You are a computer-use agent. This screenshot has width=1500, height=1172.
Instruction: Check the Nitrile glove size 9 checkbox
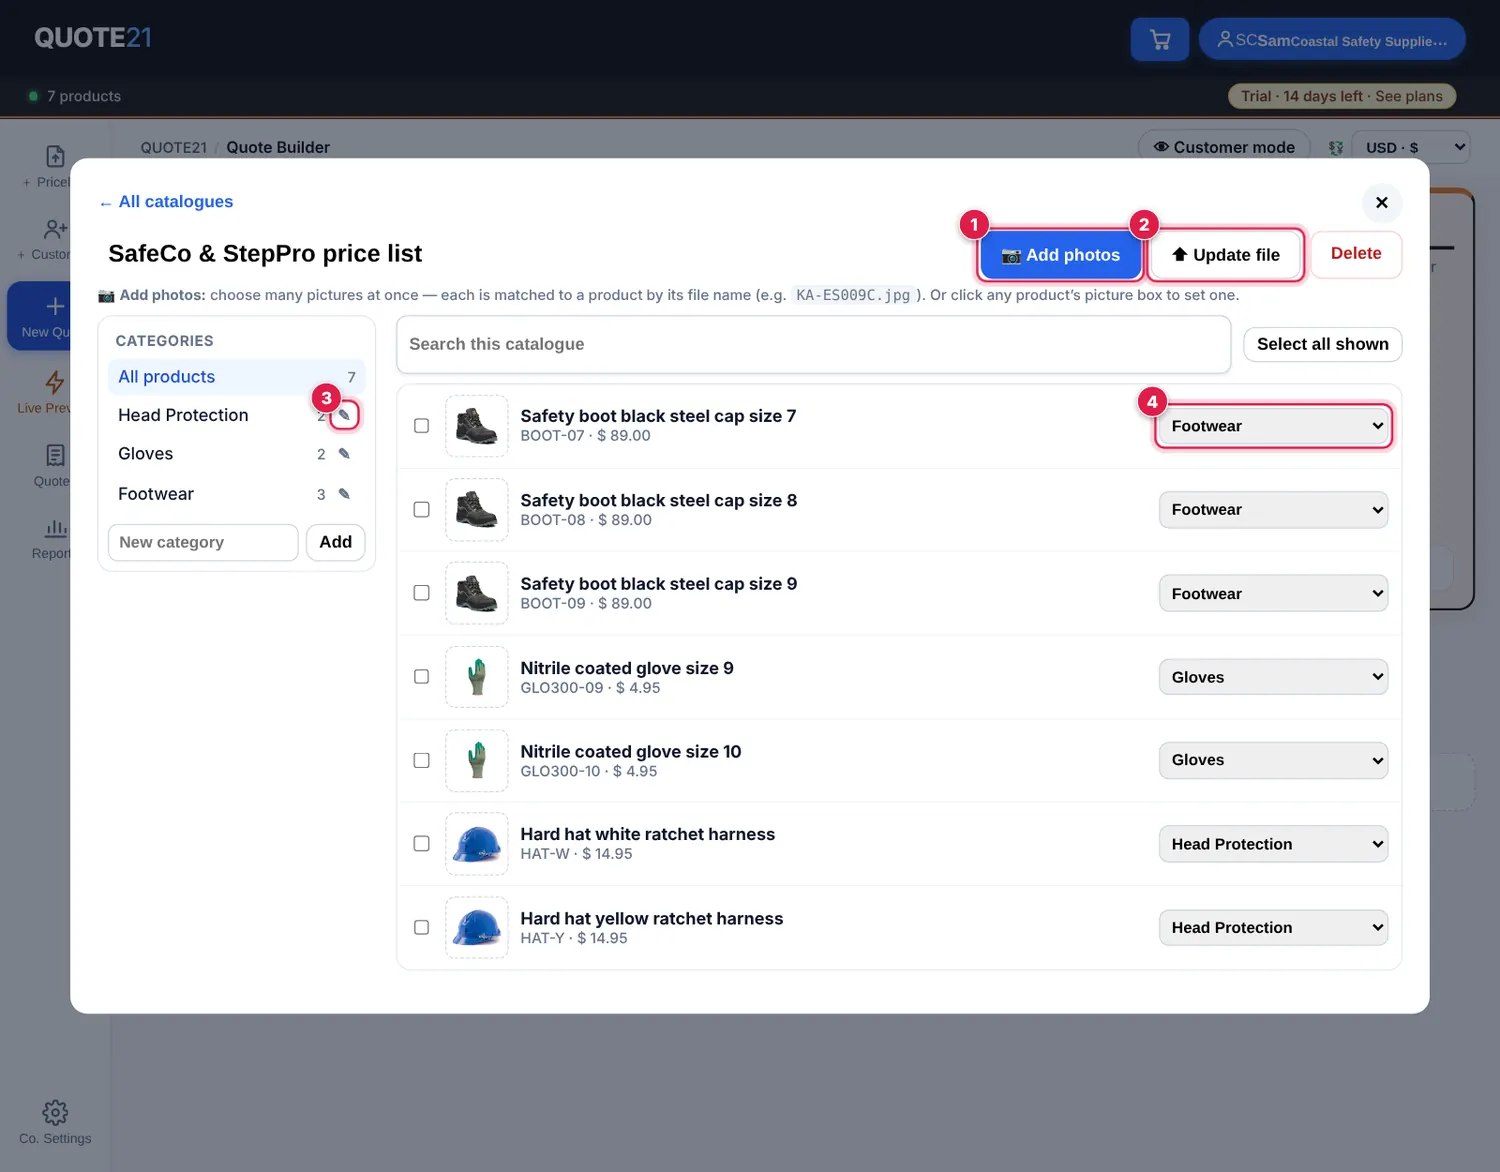422,677
